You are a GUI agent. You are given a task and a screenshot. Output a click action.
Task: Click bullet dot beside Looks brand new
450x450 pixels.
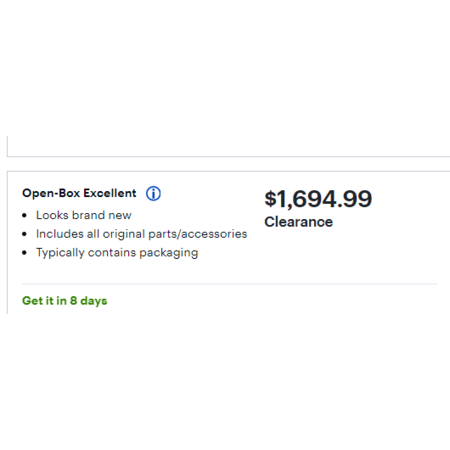24,216
